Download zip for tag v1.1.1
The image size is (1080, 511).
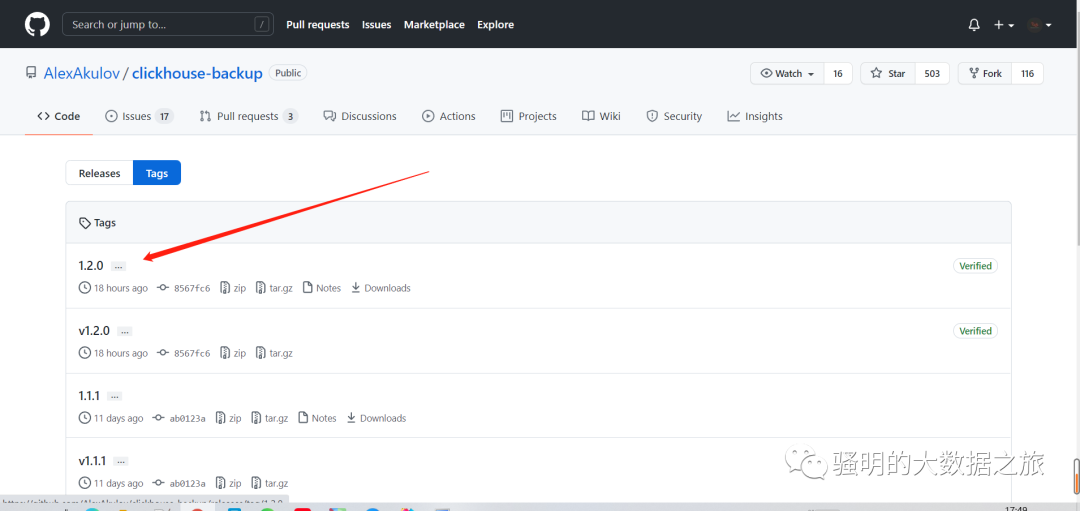(x=228, y=483)
